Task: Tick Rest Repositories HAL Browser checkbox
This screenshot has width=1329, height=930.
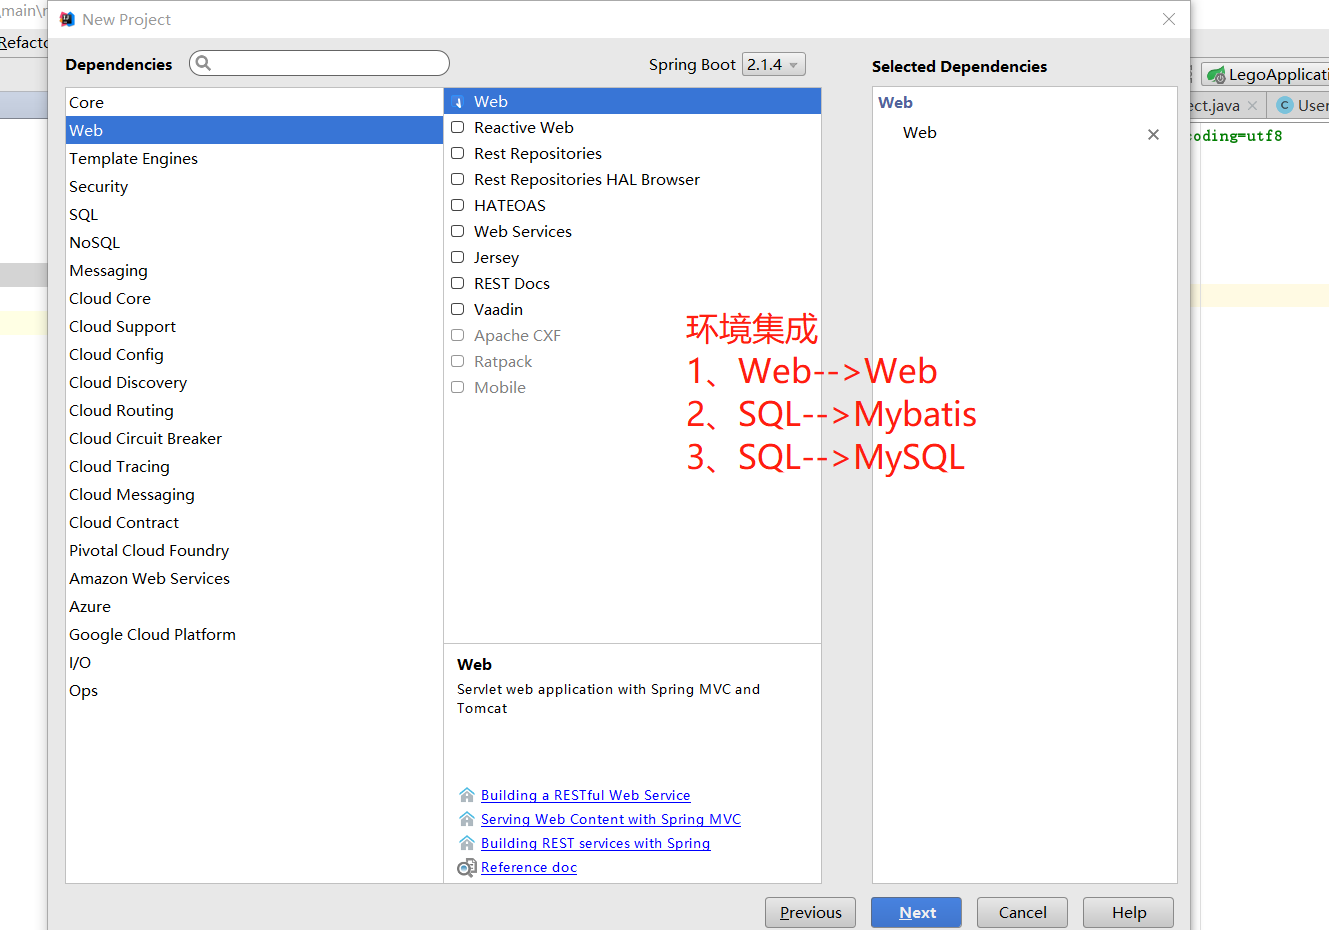Action: point(458,179)
